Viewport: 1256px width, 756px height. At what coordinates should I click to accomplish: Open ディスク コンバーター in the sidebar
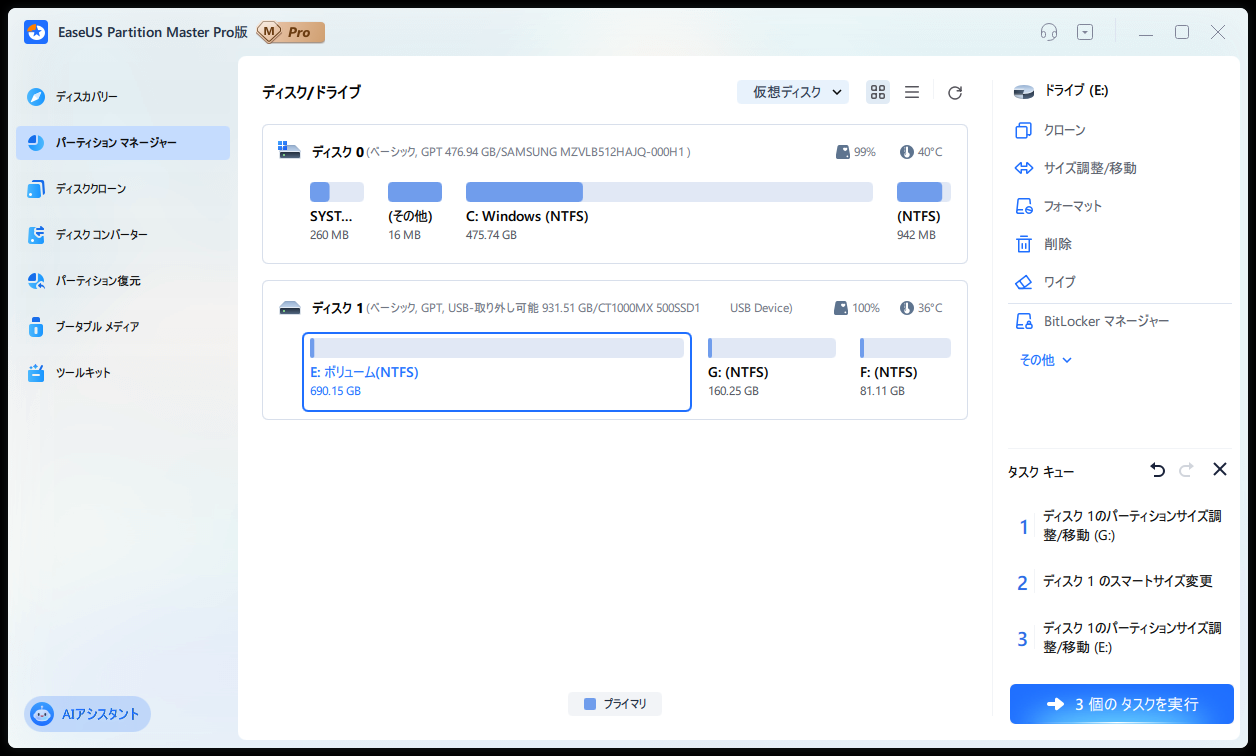123,235
